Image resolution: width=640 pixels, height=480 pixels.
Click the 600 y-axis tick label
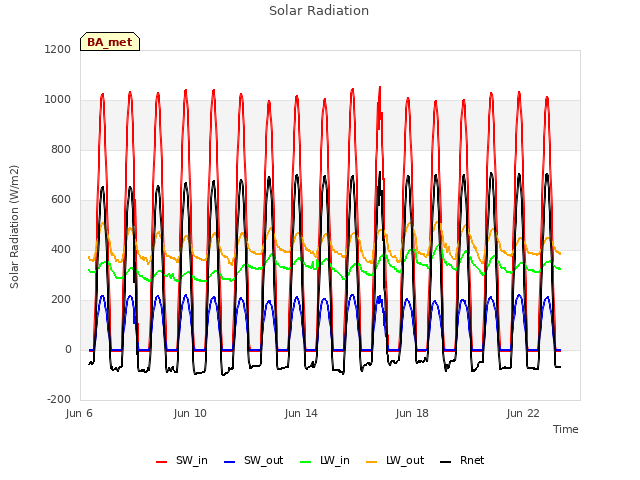[x=61, y=200]
